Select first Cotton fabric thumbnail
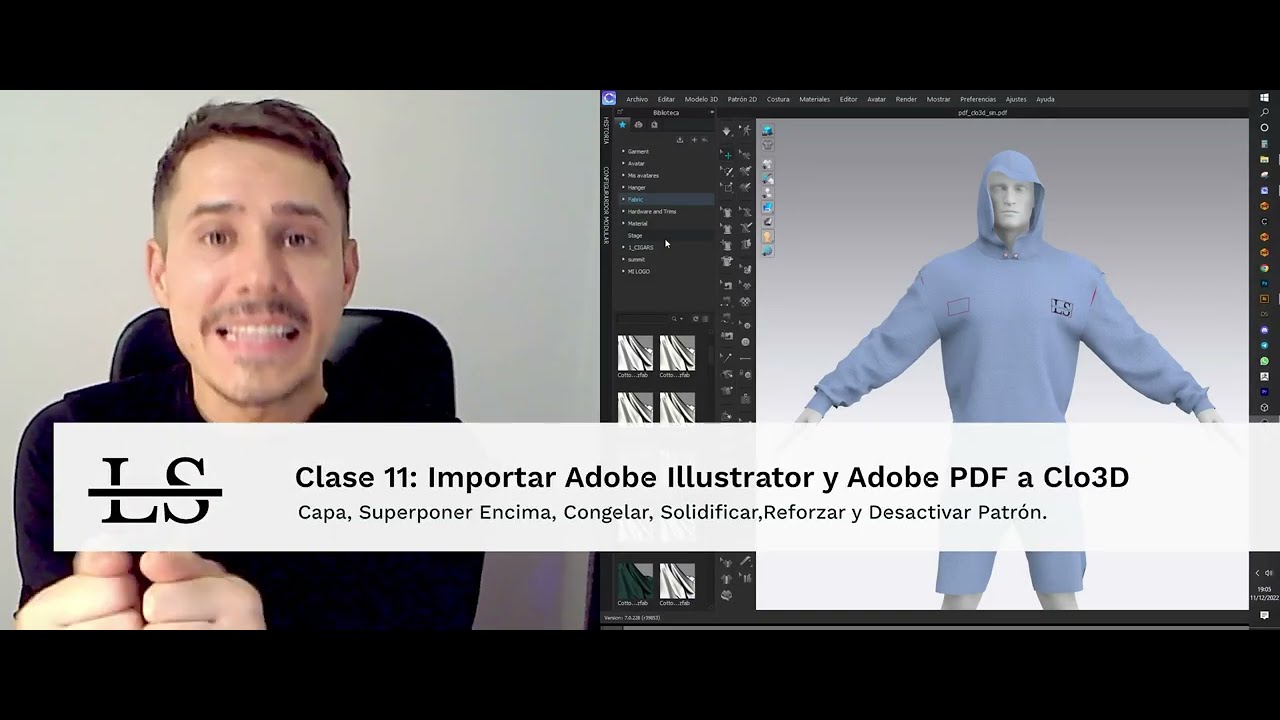Viewport: 1280px width, 720px height. point(635,353)
